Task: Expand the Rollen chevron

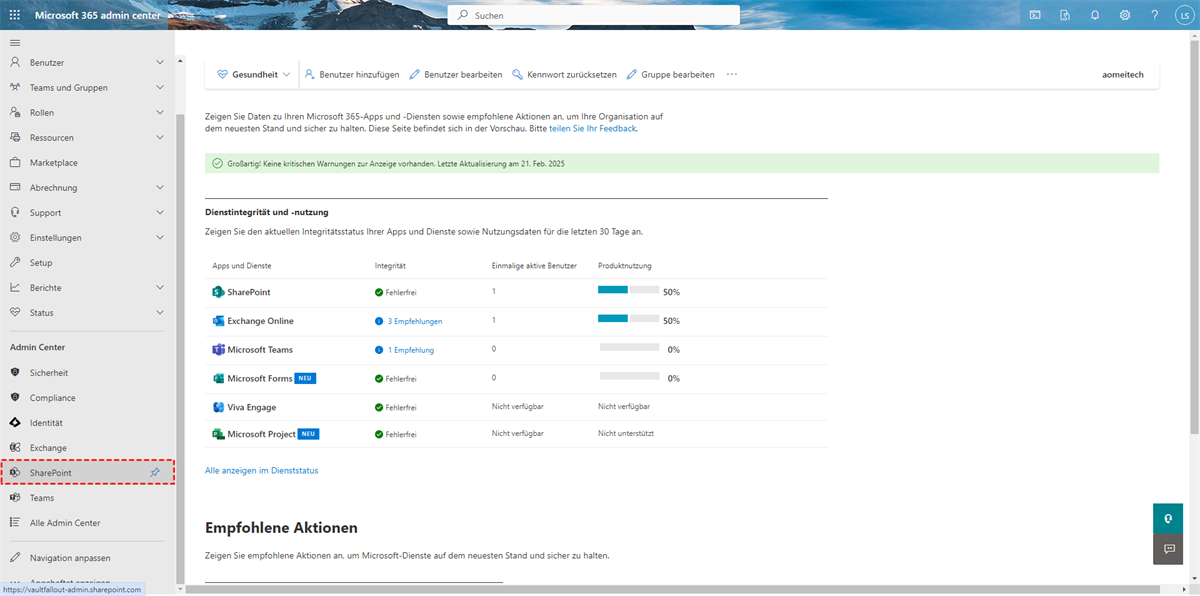Action: [x=160, y=113]
